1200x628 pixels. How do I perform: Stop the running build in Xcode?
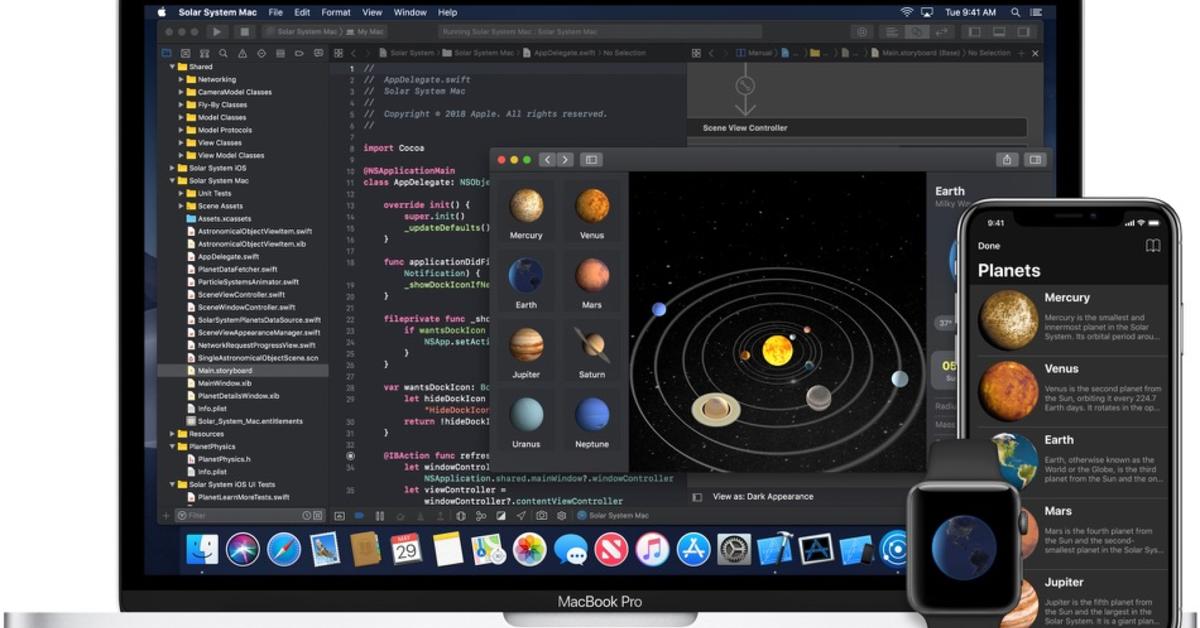[x=246, y=32]
